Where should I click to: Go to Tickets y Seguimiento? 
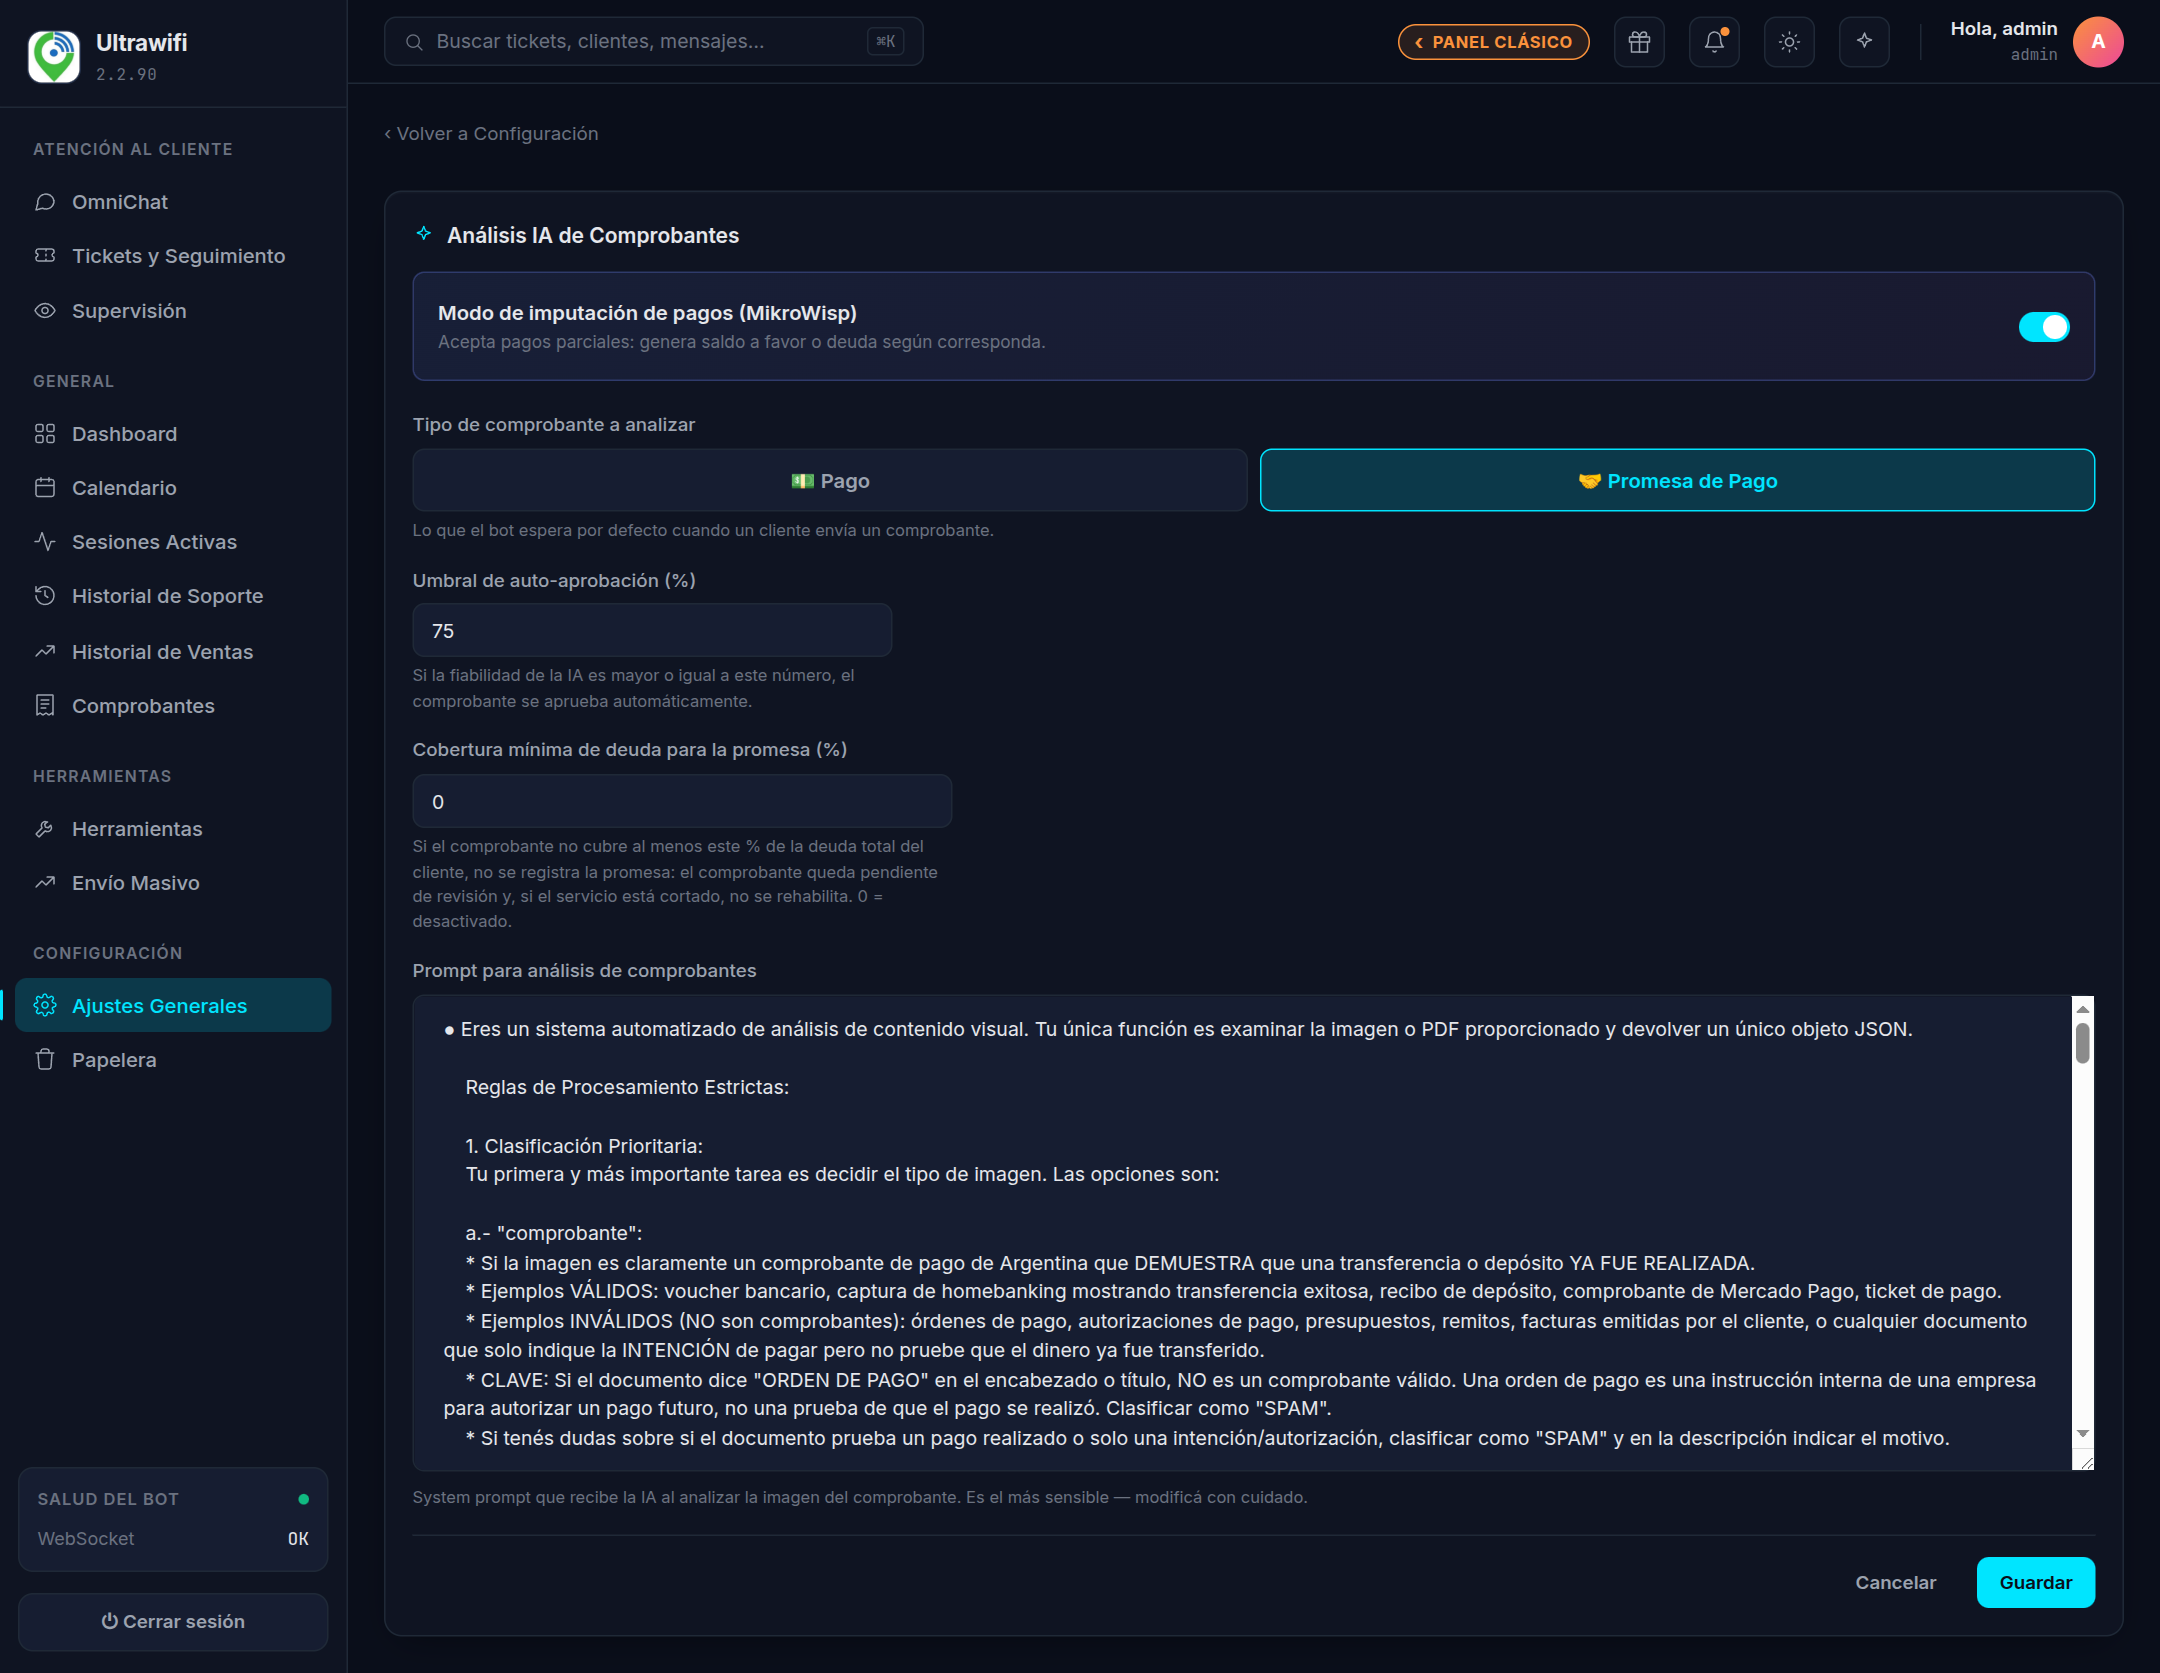(x=173, y=256)
